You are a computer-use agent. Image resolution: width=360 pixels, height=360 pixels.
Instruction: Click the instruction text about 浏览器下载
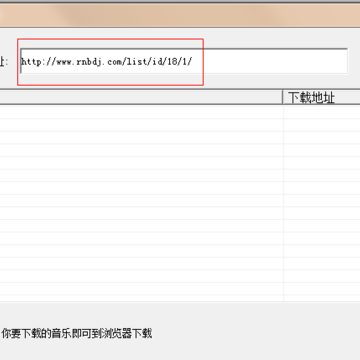pos(77,333)
